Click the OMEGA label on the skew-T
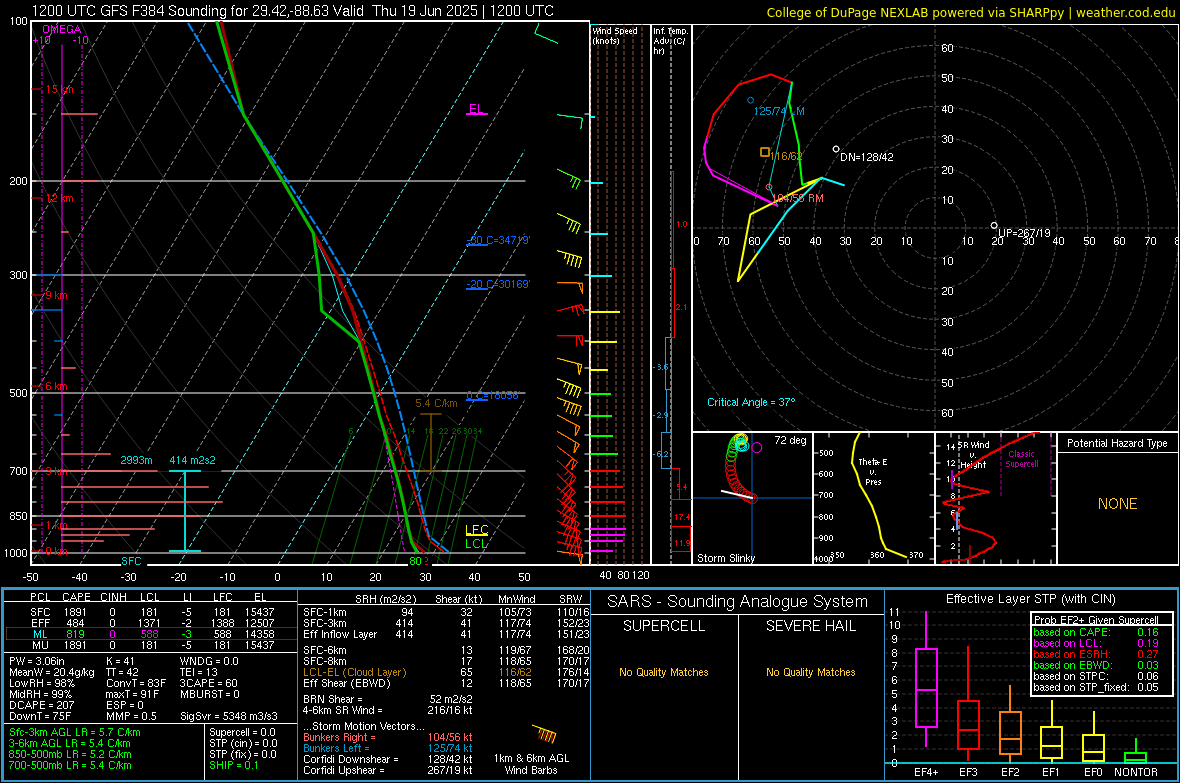Image resolution: width=1180 pixels, height=783 pixels. 61,29
